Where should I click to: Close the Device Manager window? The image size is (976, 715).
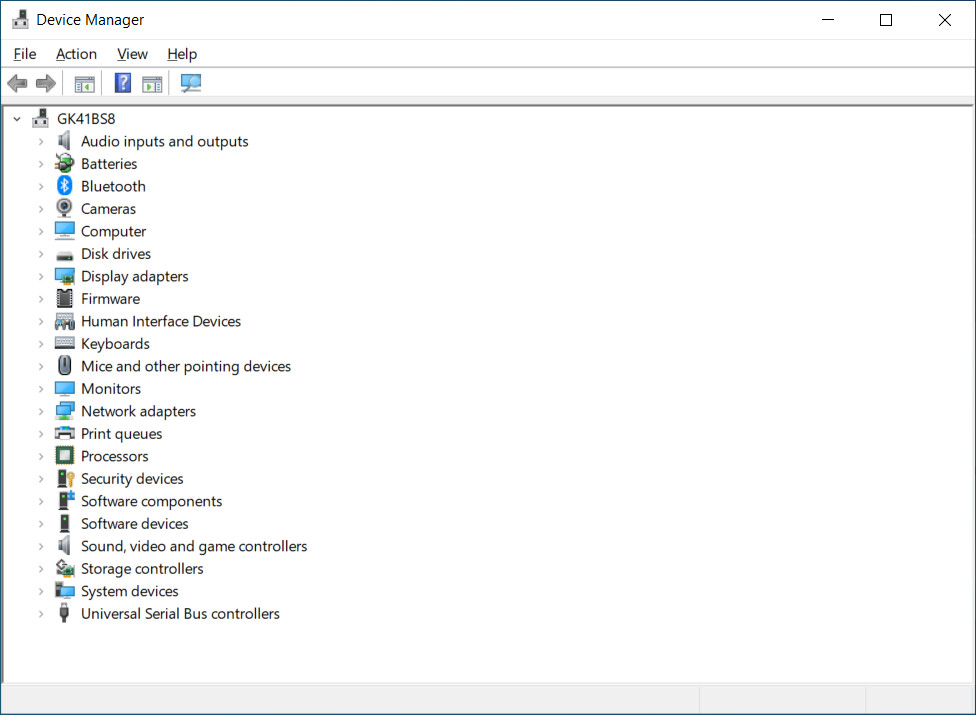pos(944,20)
